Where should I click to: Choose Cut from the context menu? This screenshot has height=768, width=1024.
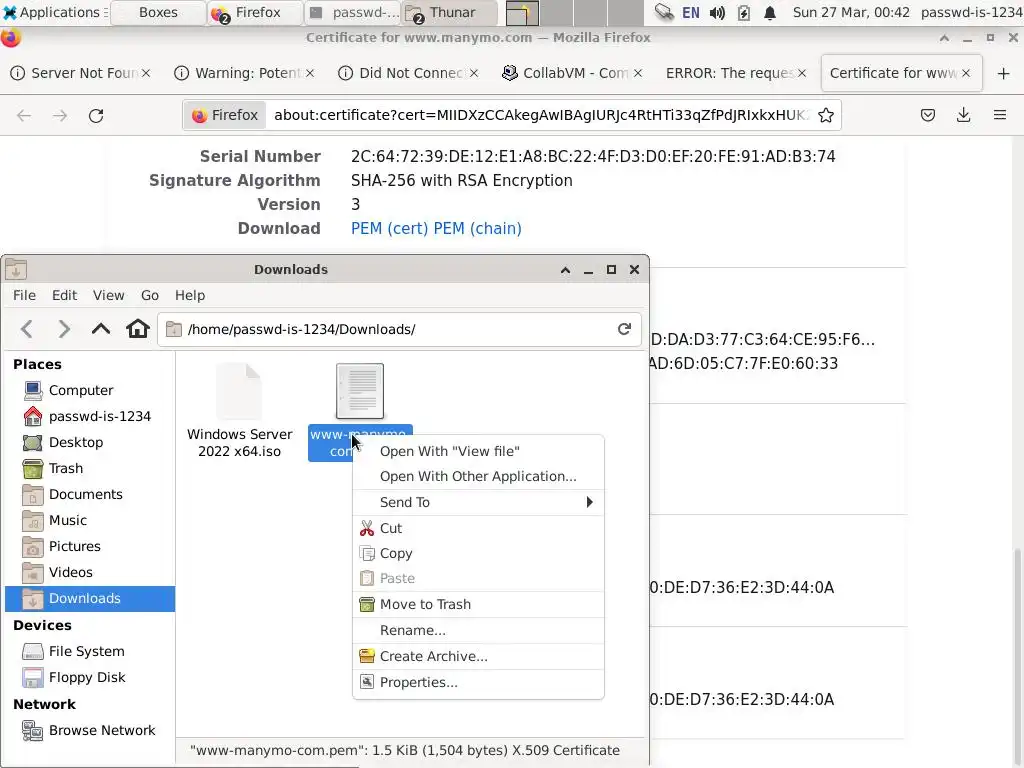pos(478,528)
